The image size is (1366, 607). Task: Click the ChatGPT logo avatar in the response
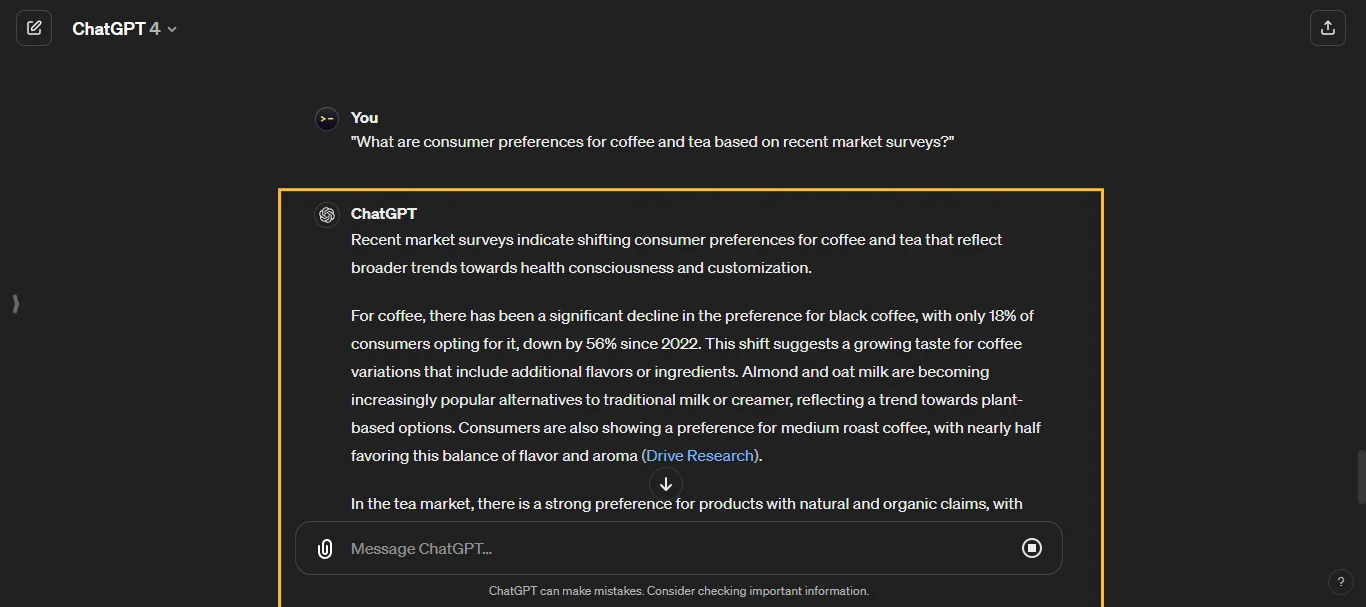(327, 215)
